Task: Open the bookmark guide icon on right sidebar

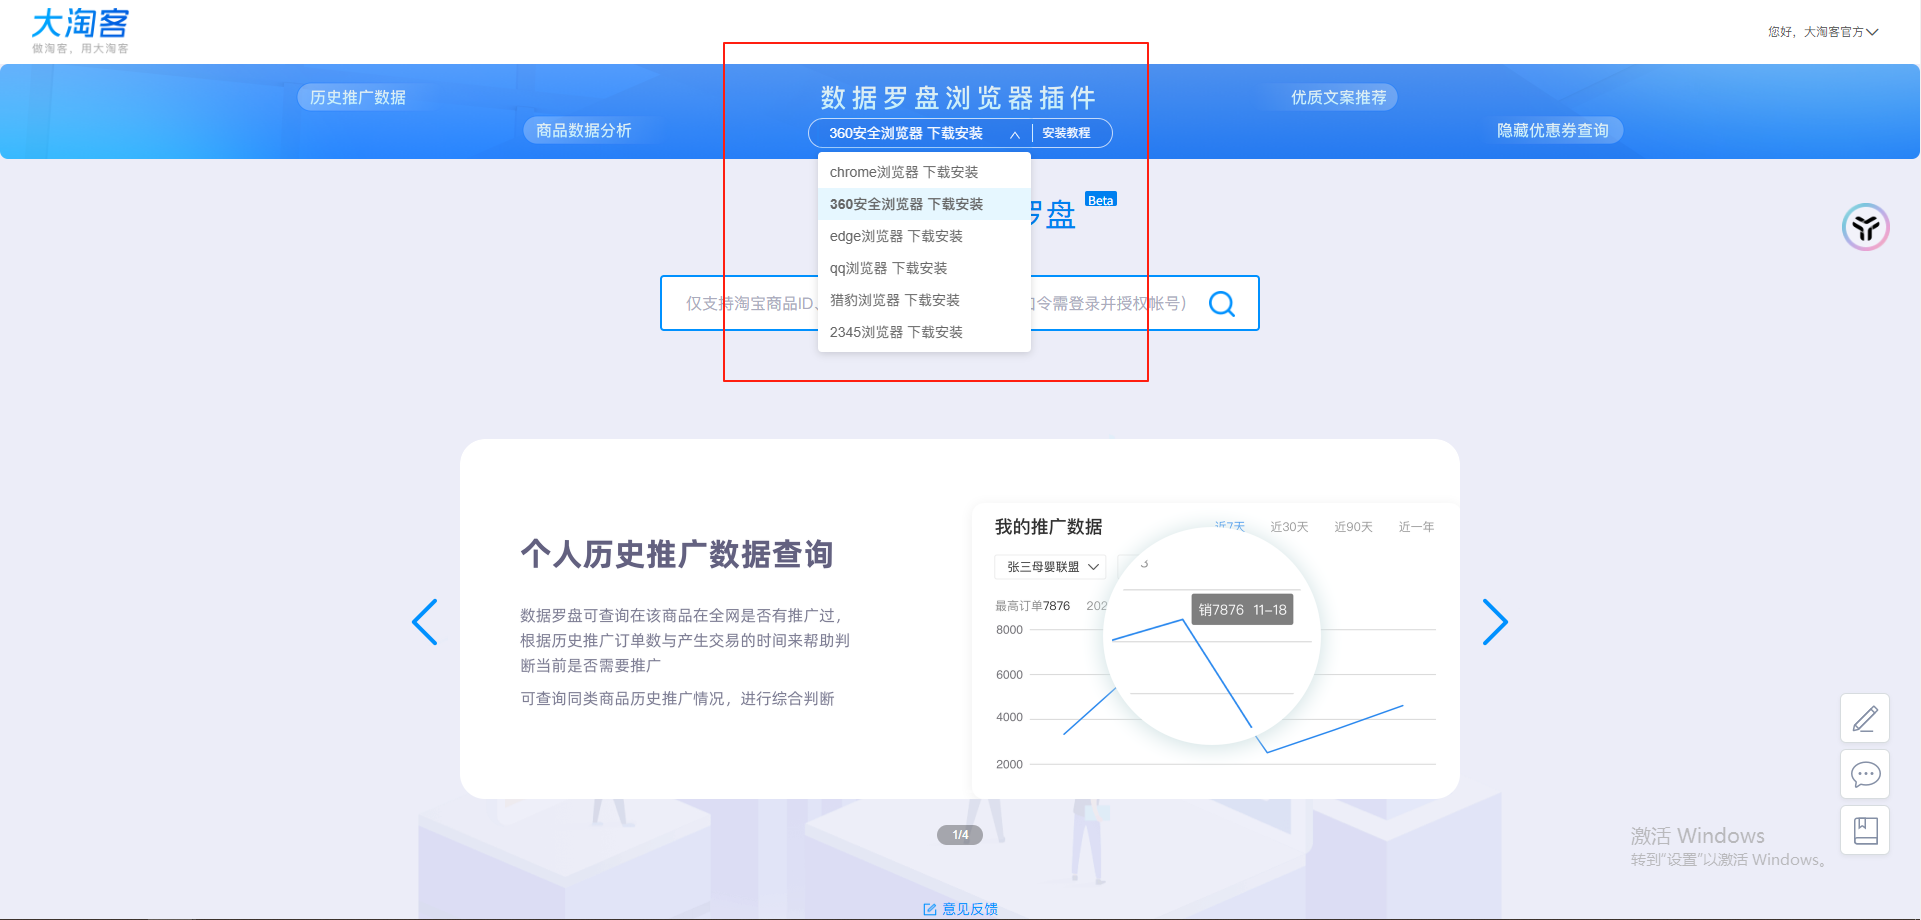Action: 1864,830
